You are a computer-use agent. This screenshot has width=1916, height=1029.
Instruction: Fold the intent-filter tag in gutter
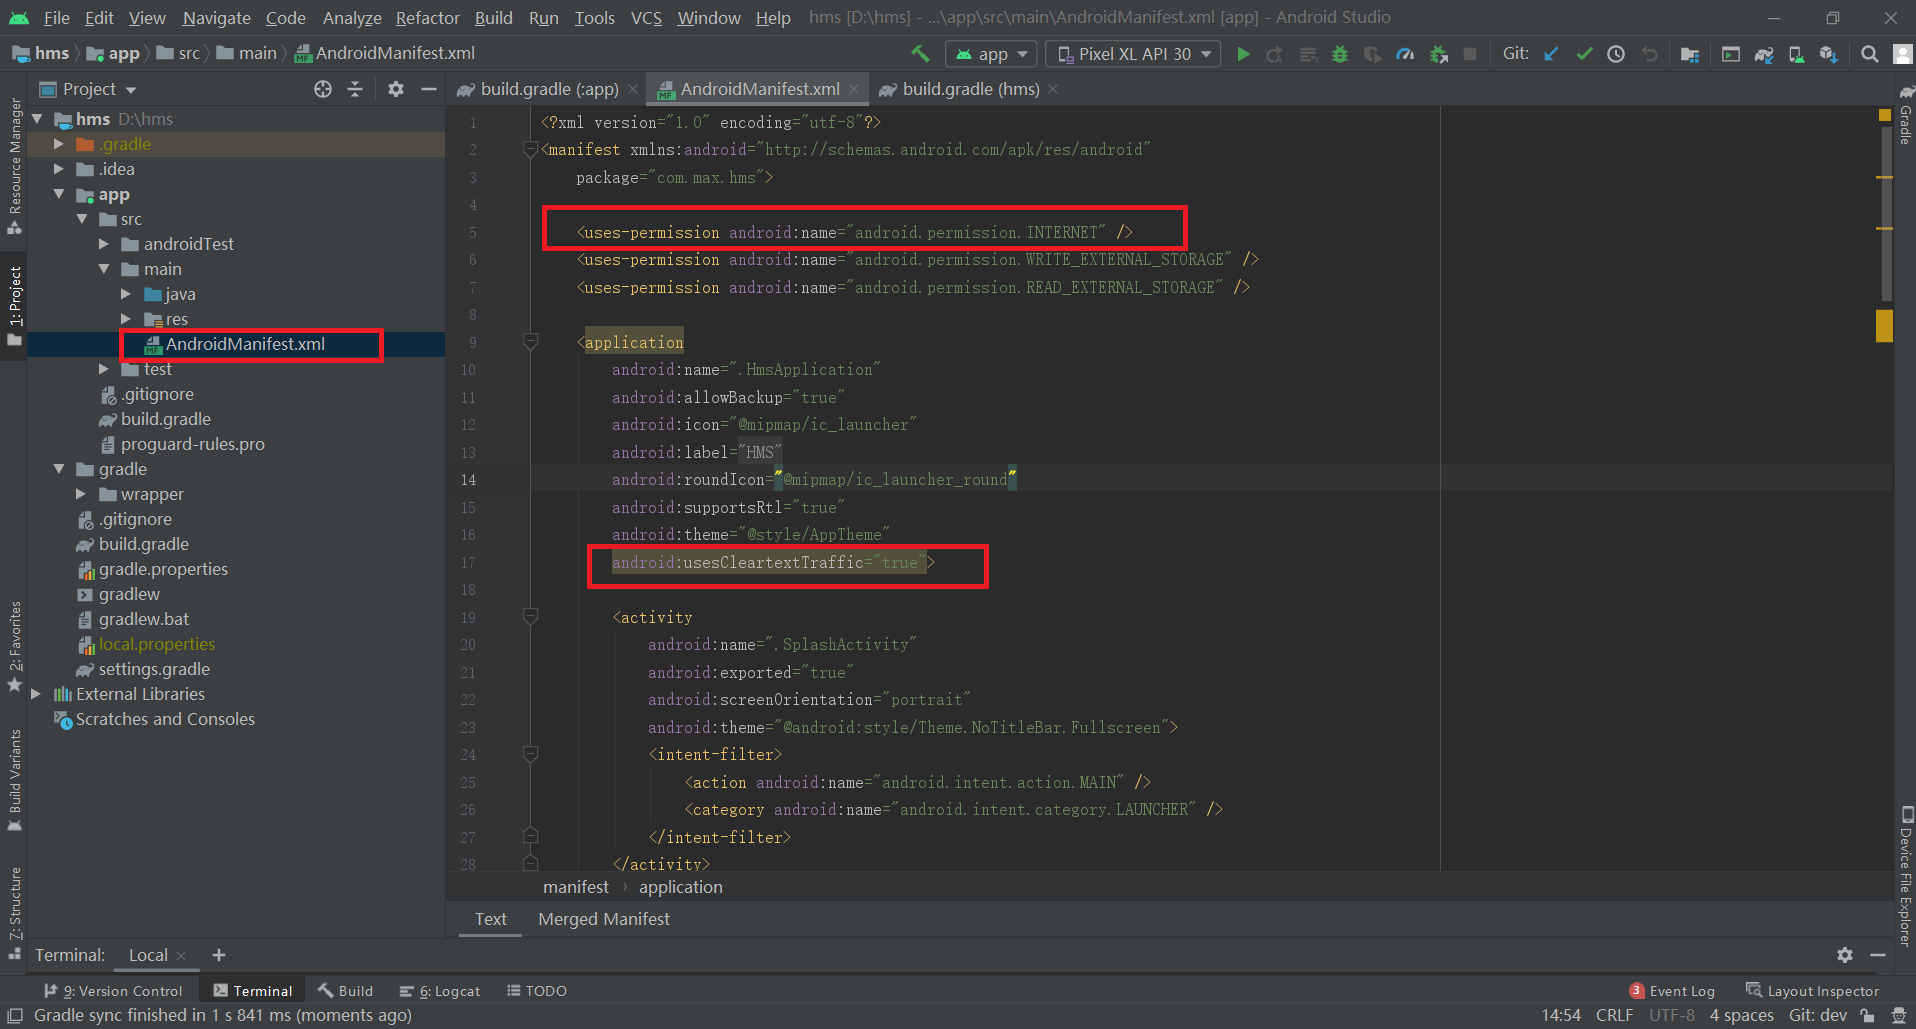click(531, 754)
